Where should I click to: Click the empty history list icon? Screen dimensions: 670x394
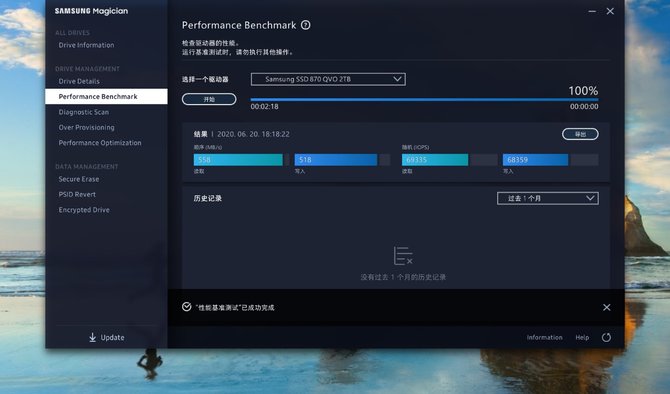(x=403, y=256)
